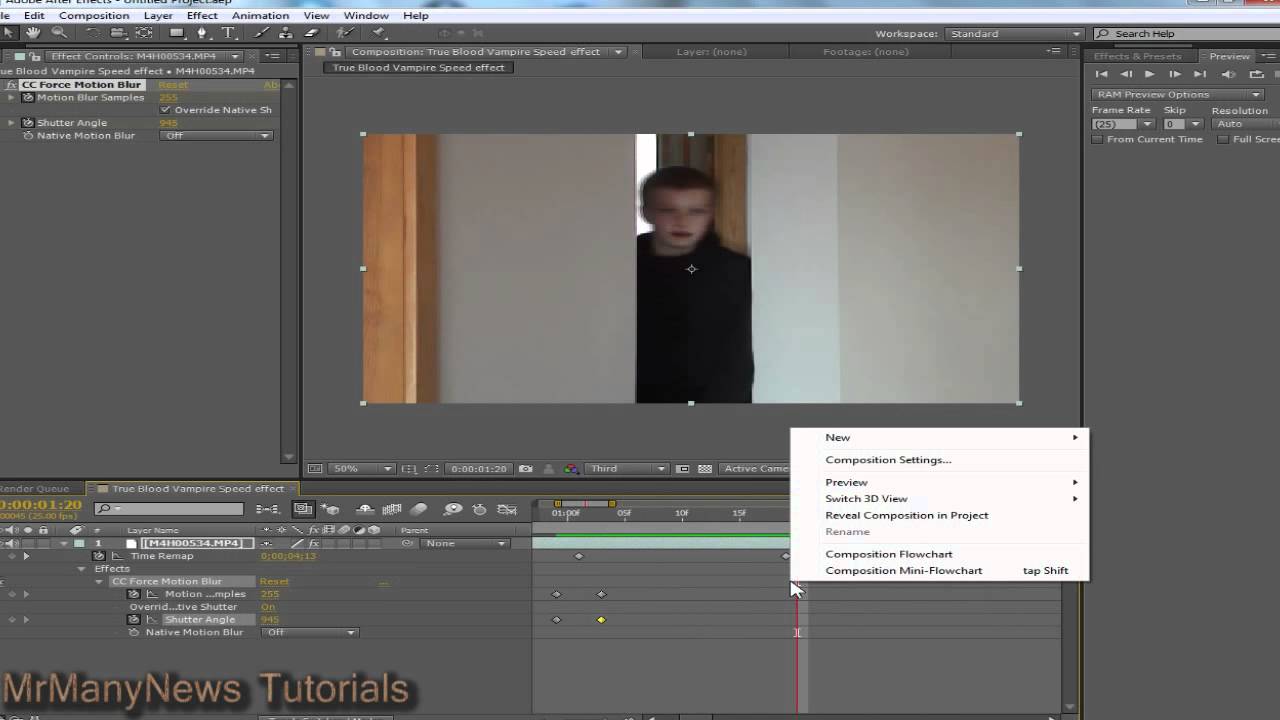Select the Puppet Pin tool
1280x720 pixels.
pyautogui.click(x=379, y=33)
